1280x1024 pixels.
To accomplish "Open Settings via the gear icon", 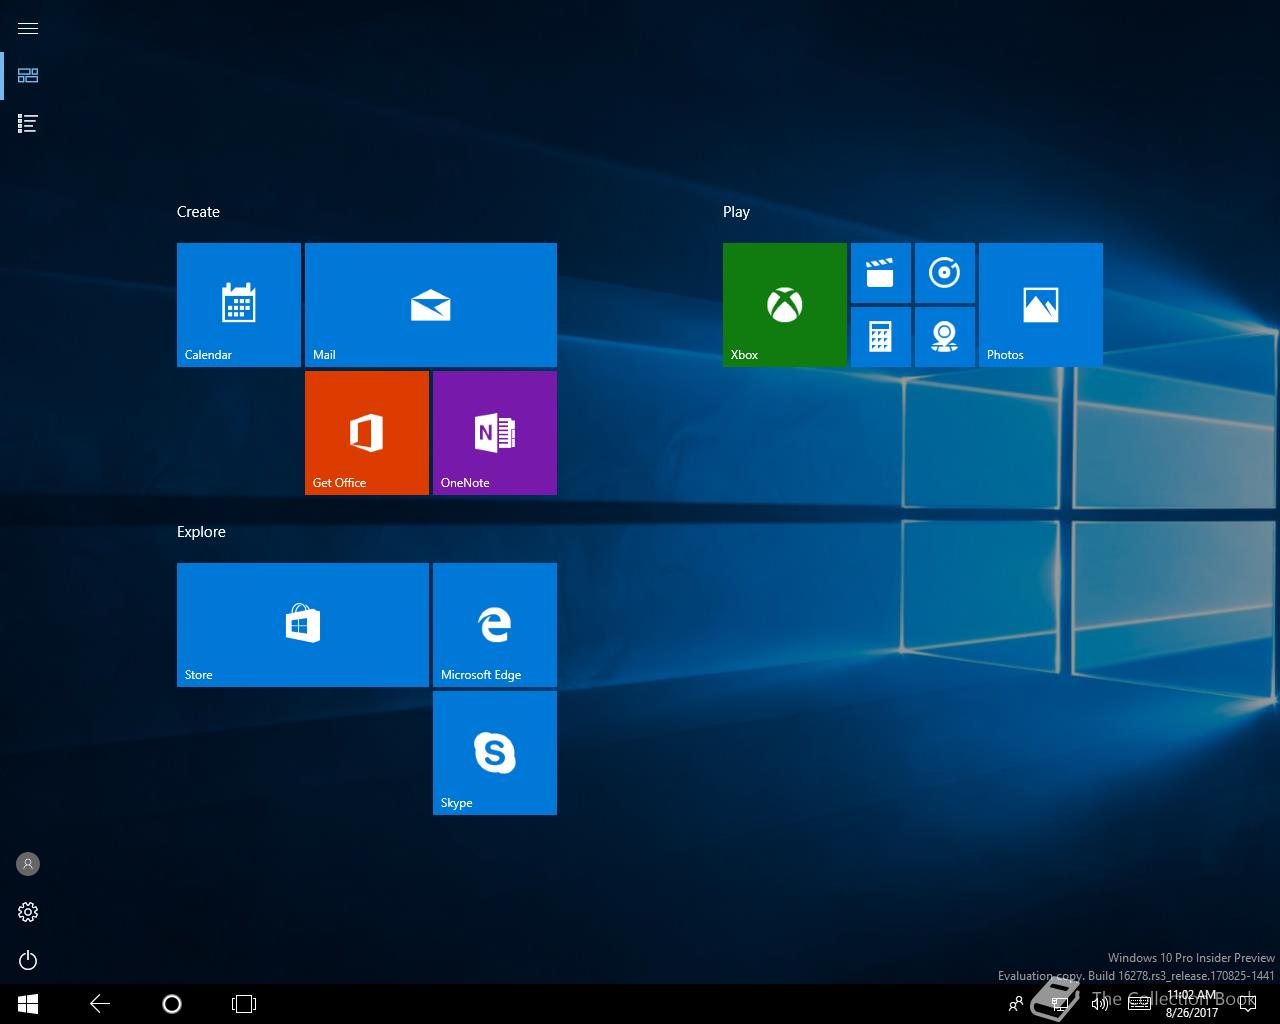I will point(28,912).
